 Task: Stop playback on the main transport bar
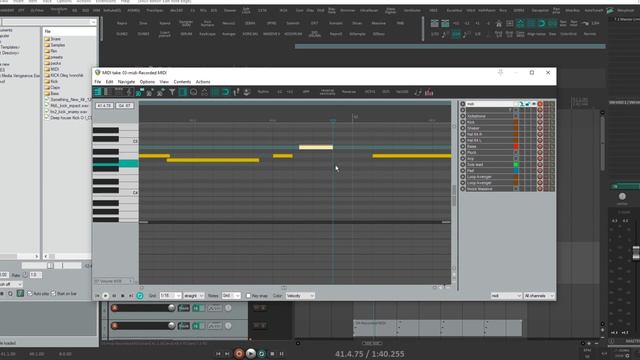pyautogui.click(x=272, y=353)
